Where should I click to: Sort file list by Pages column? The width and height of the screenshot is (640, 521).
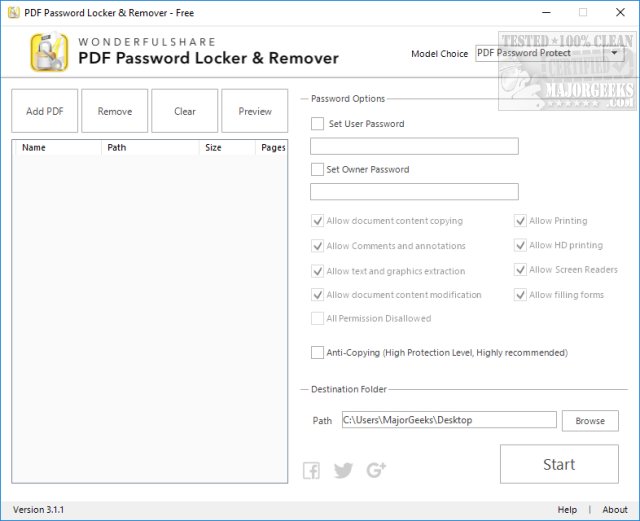272,147
